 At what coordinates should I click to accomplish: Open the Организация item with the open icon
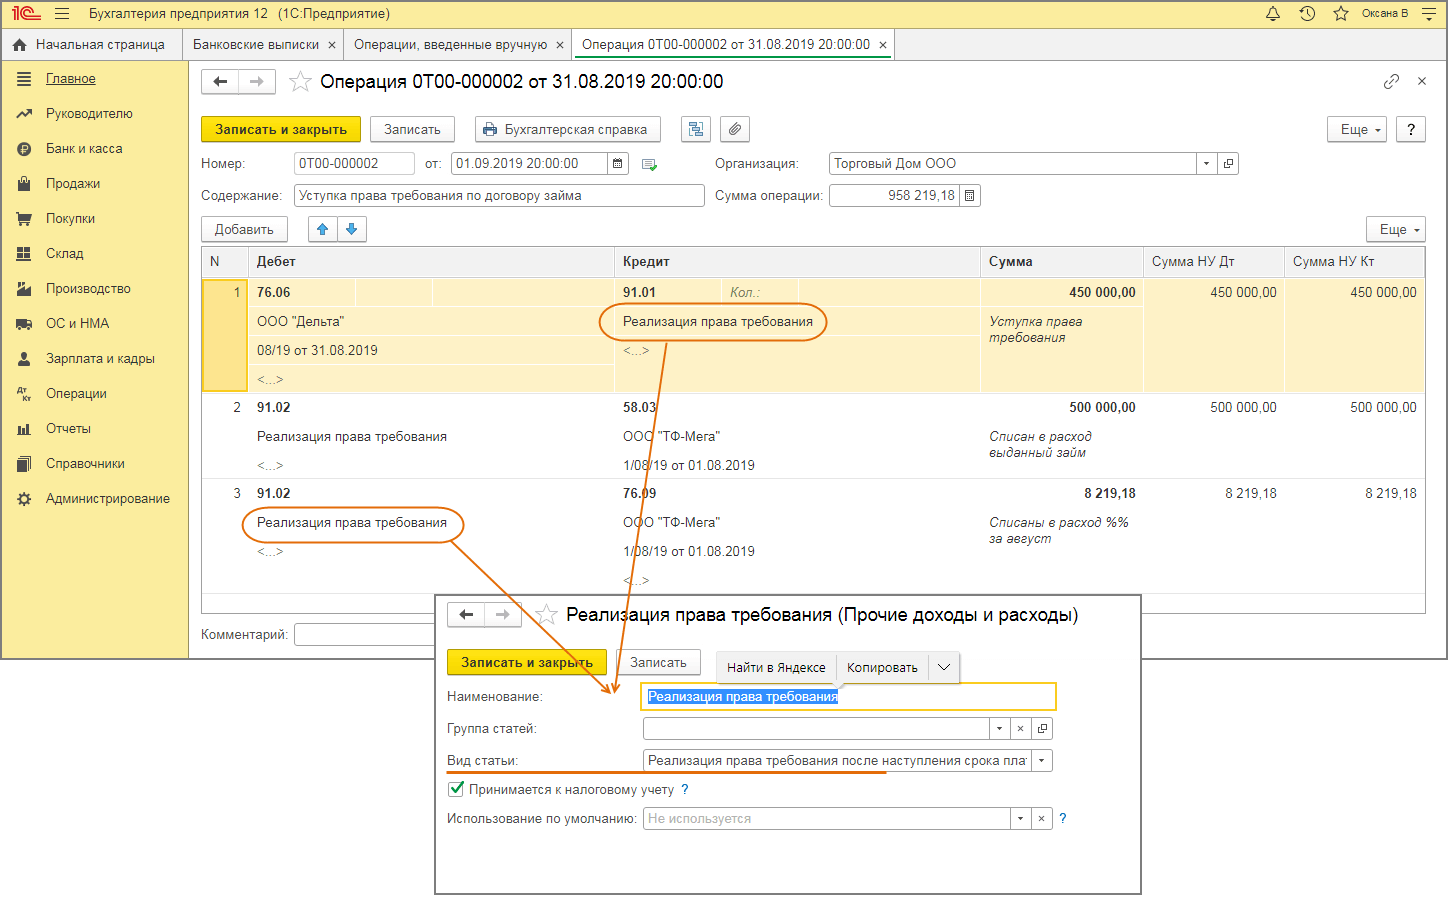[1228, 164]
